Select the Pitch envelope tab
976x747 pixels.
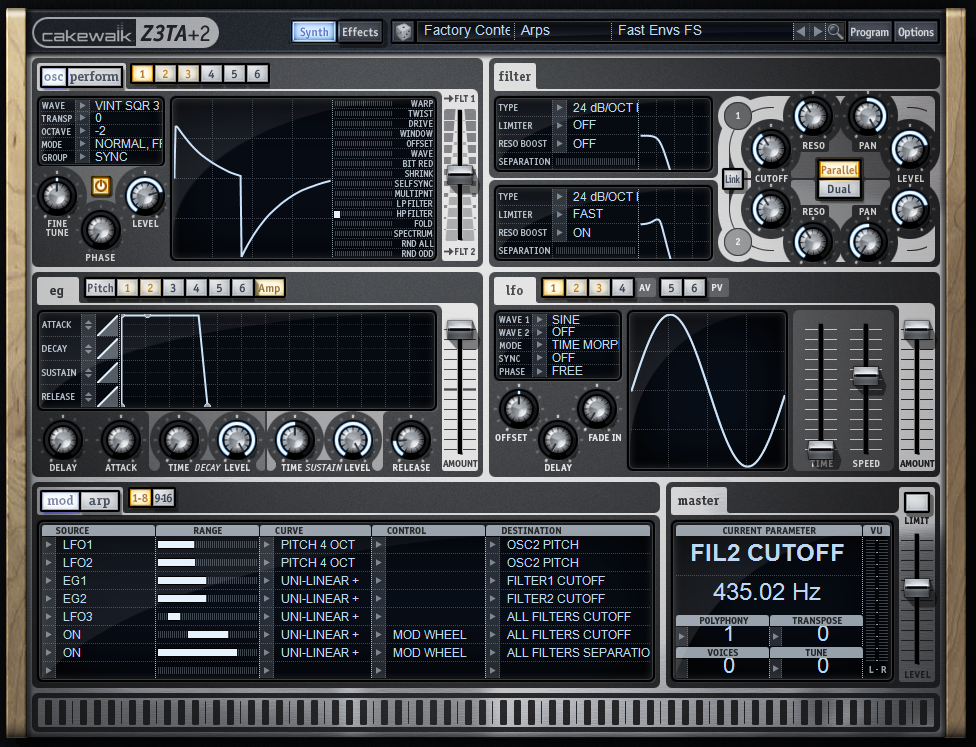pos(100,288)
